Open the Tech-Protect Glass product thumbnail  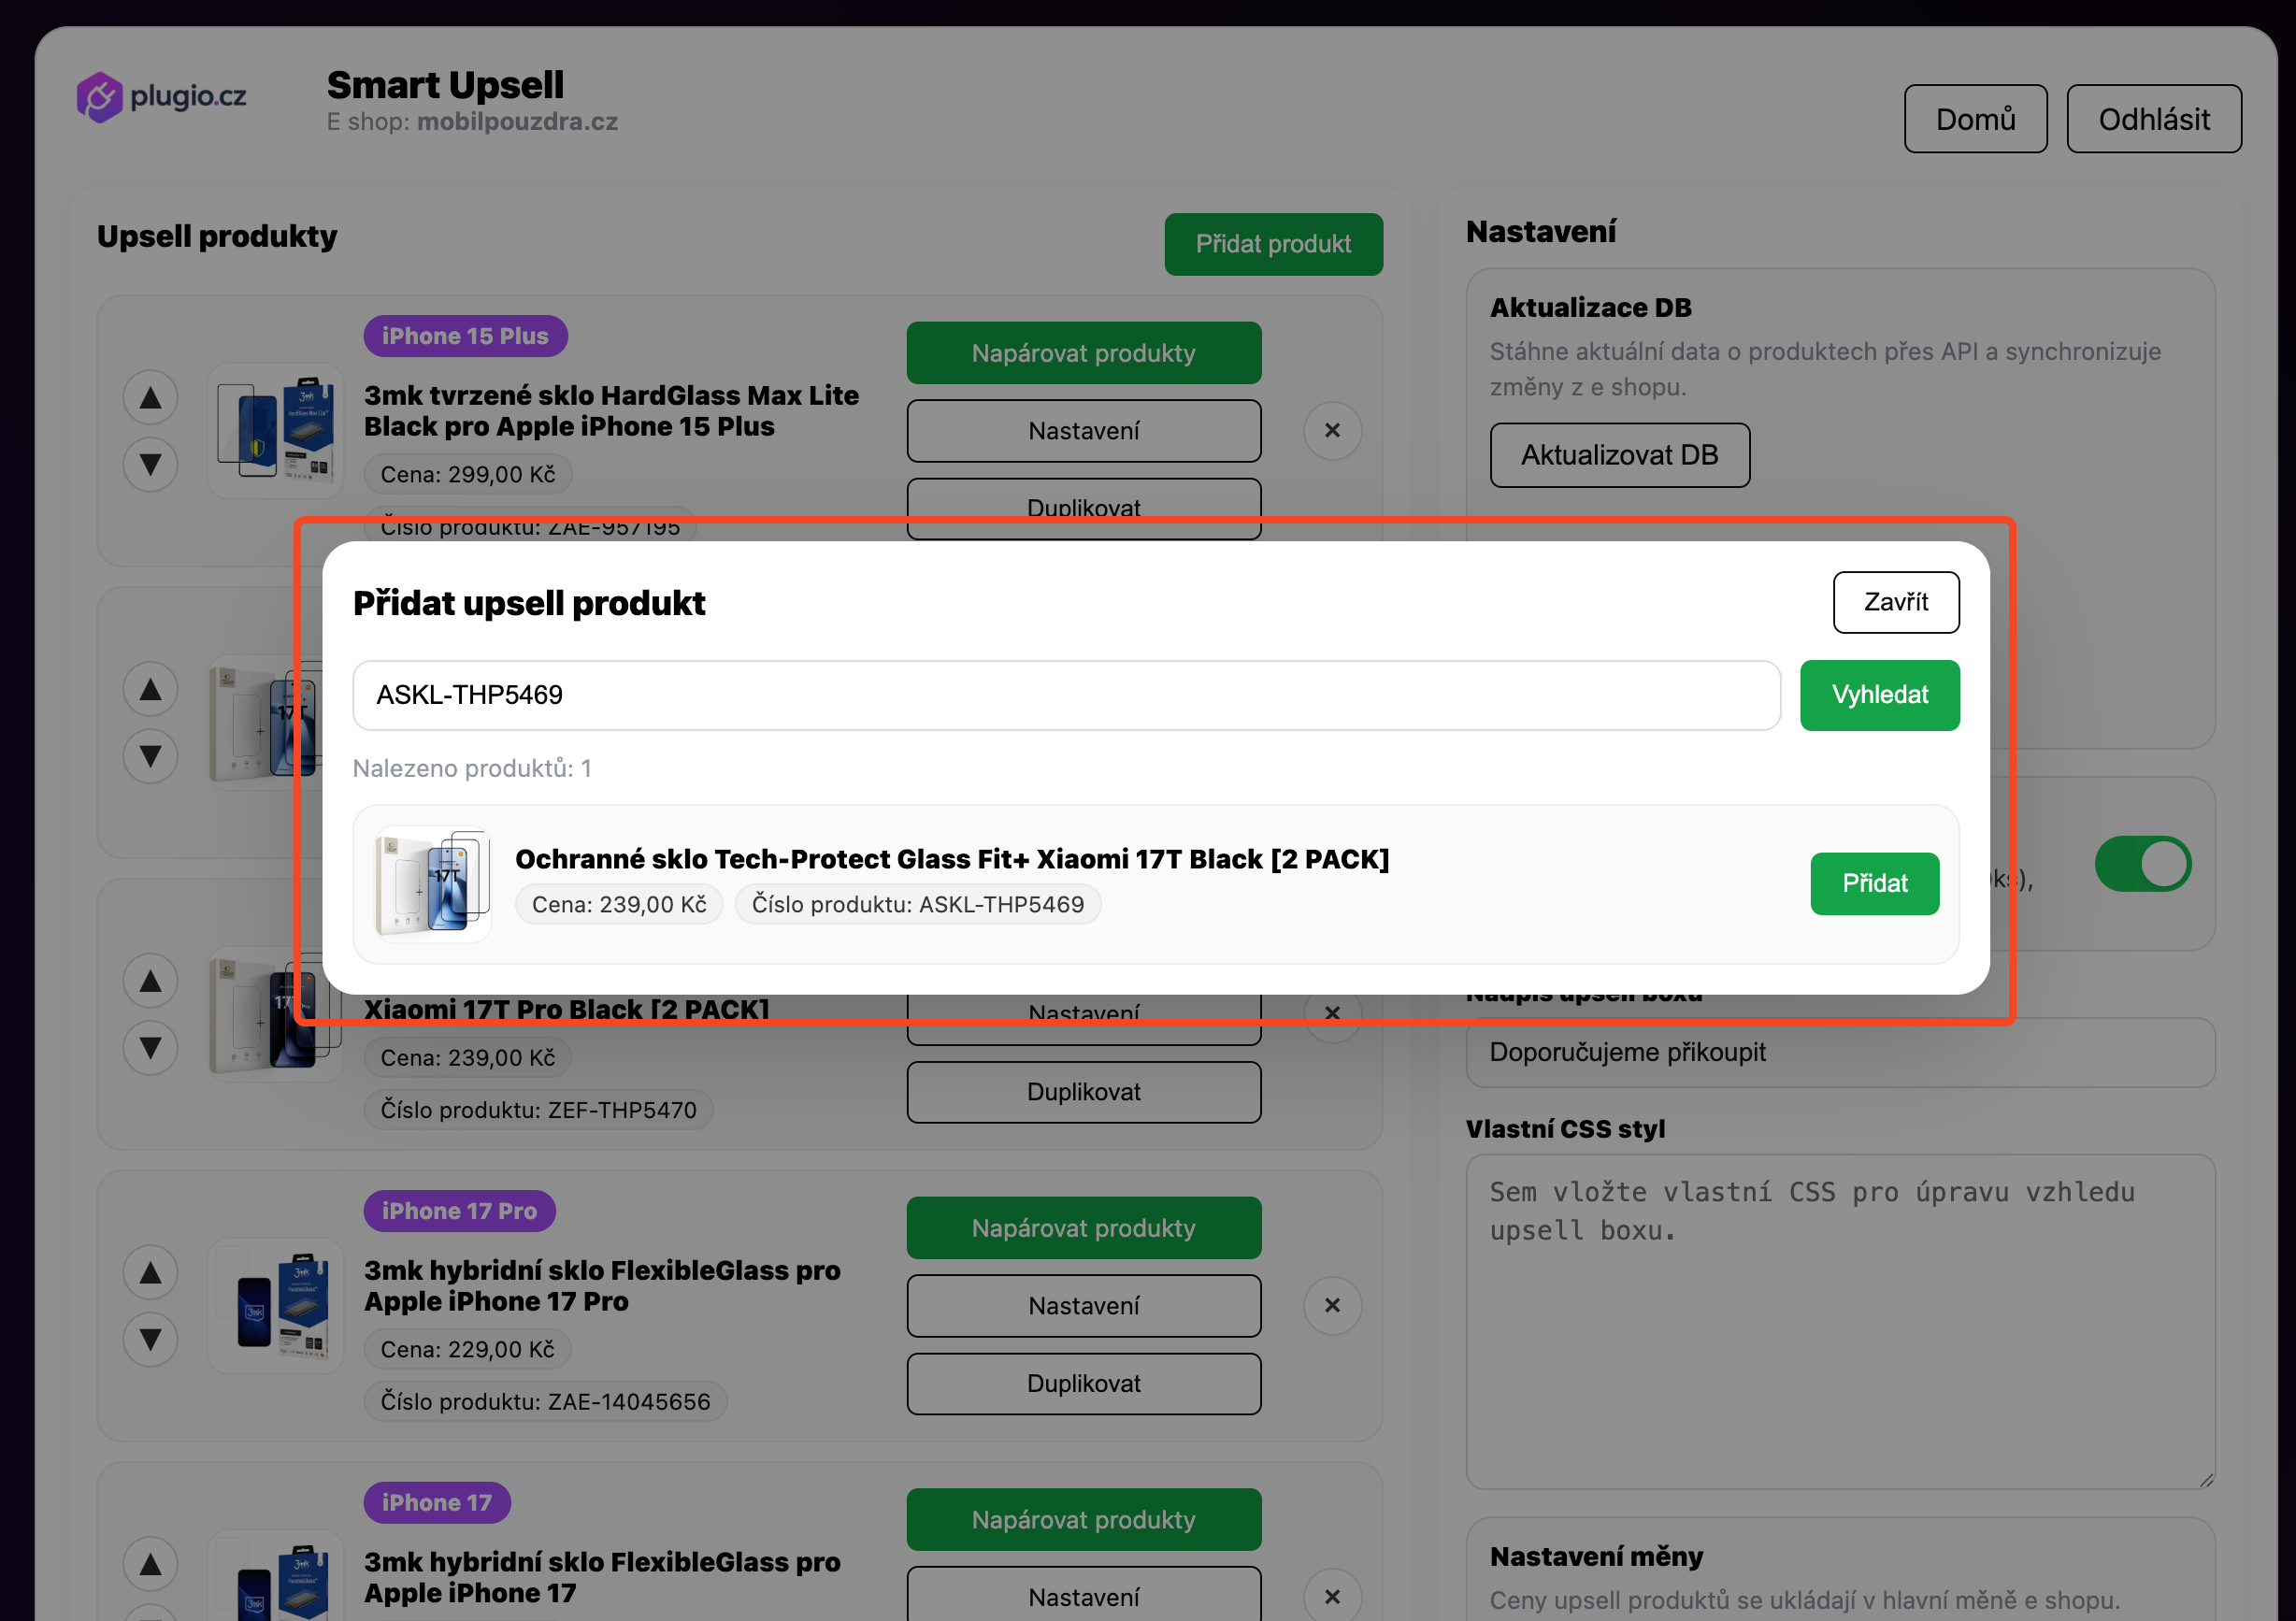tap(432, 884)
